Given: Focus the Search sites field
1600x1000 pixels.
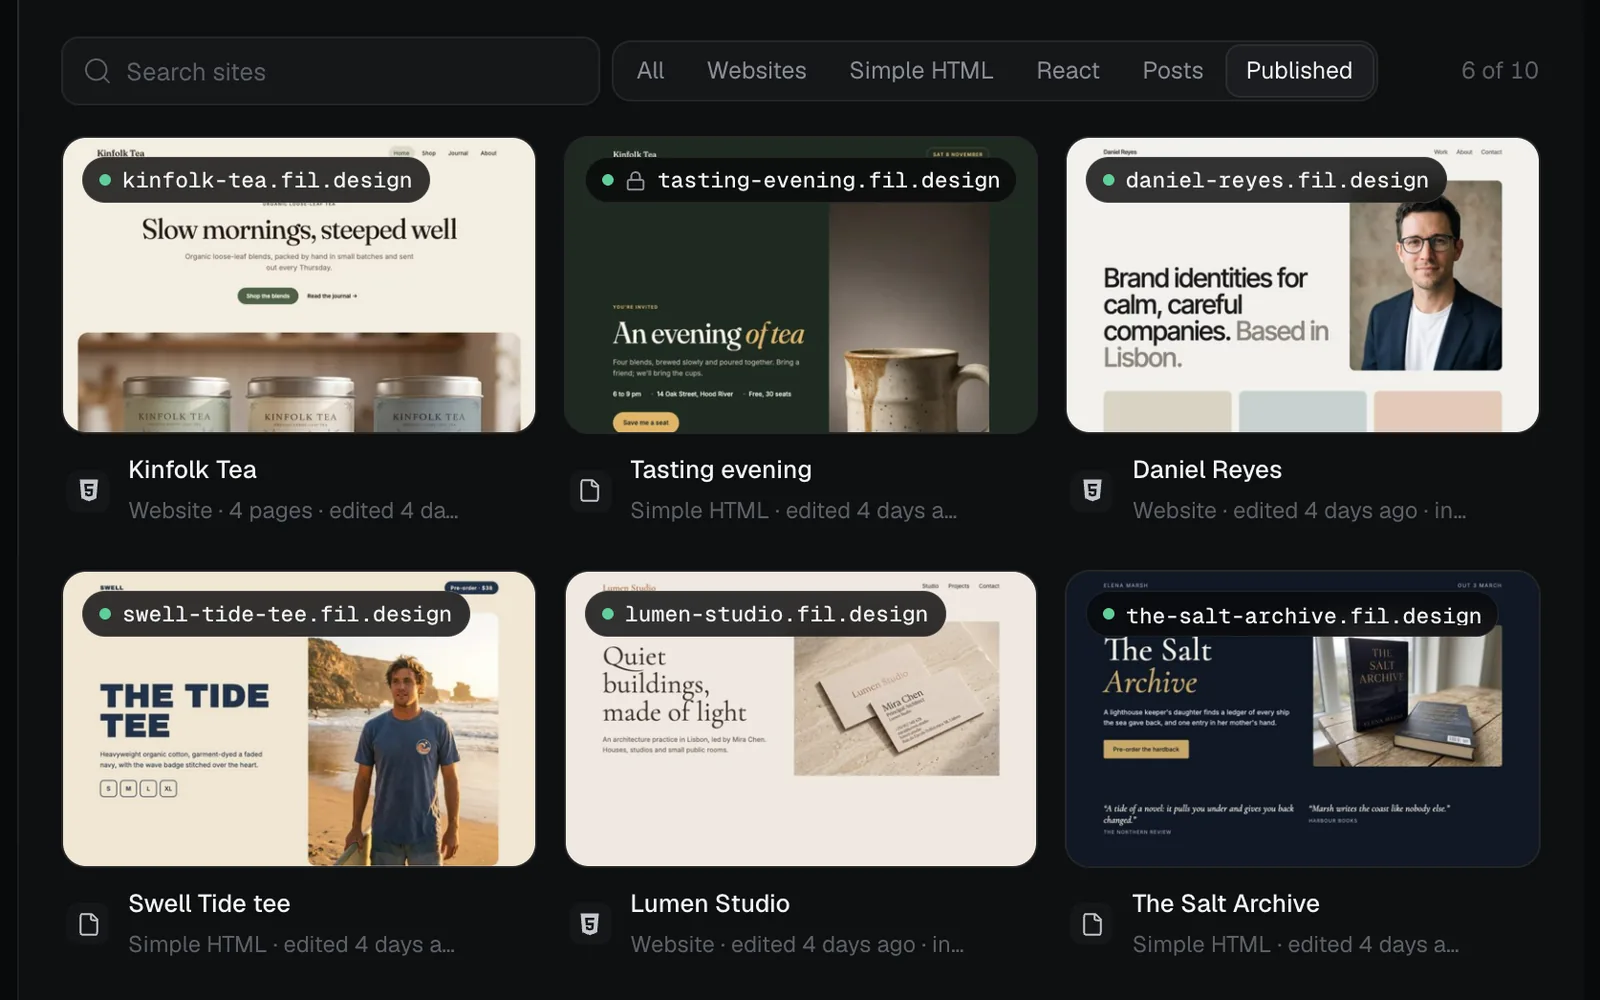Looking at the screenshot, I should (330, 71).
